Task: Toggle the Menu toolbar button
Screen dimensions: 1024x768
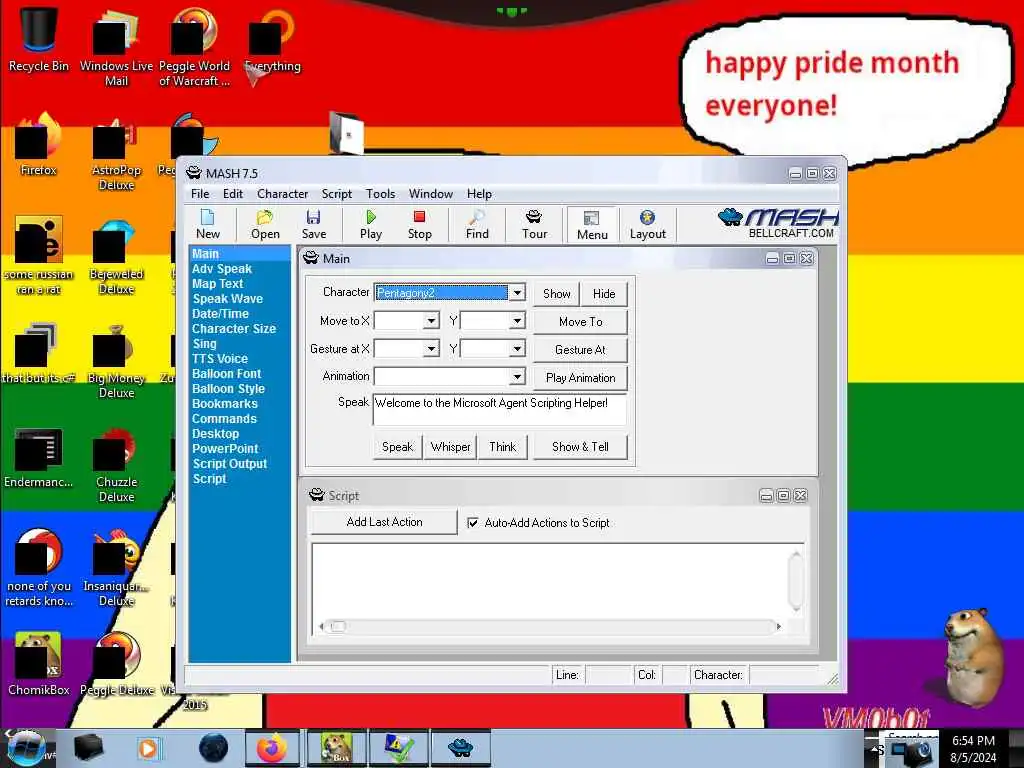Action: click(592, 225)
